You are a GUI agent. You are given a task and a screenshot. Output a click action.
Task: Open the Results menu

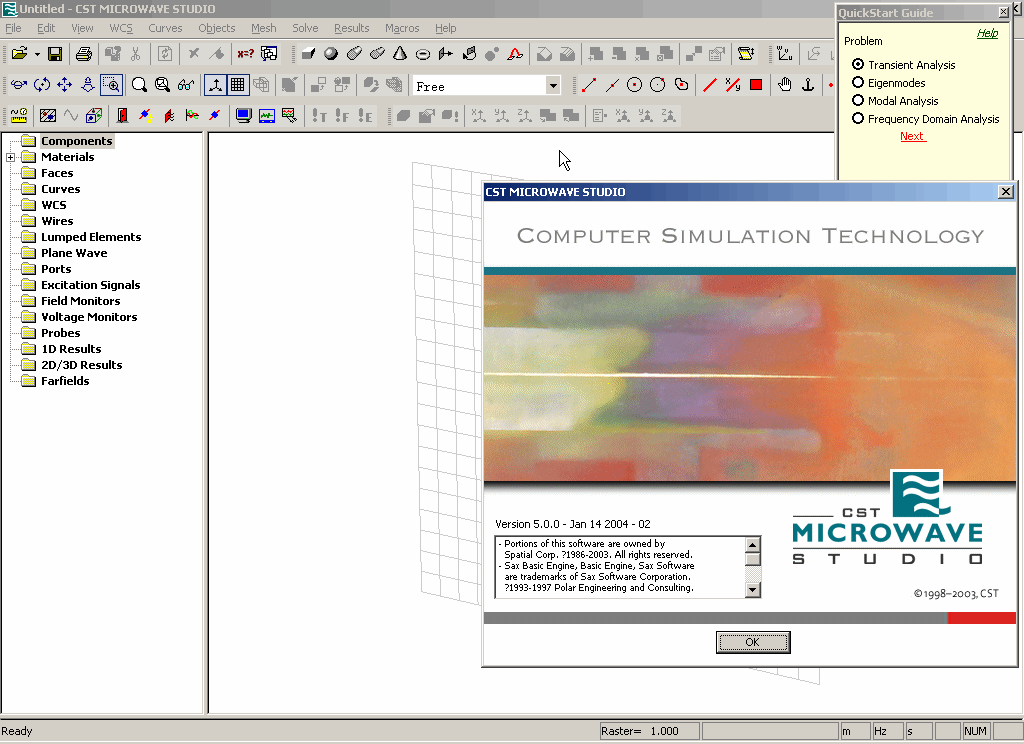[x=351, y=28]
